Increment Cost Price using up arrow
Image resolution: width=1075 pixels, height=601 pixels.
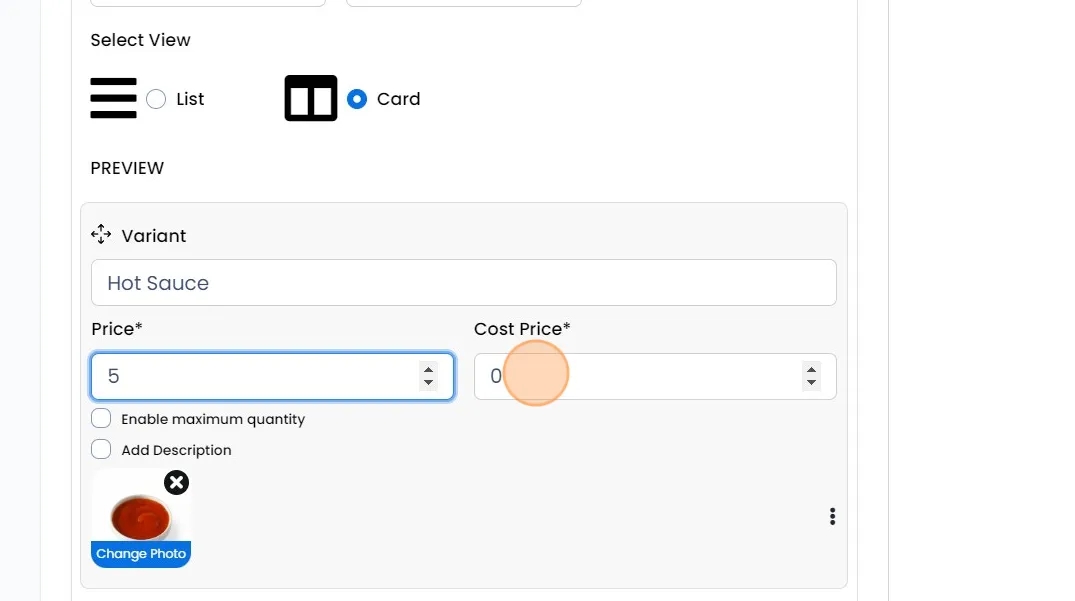tap(811, 369)
